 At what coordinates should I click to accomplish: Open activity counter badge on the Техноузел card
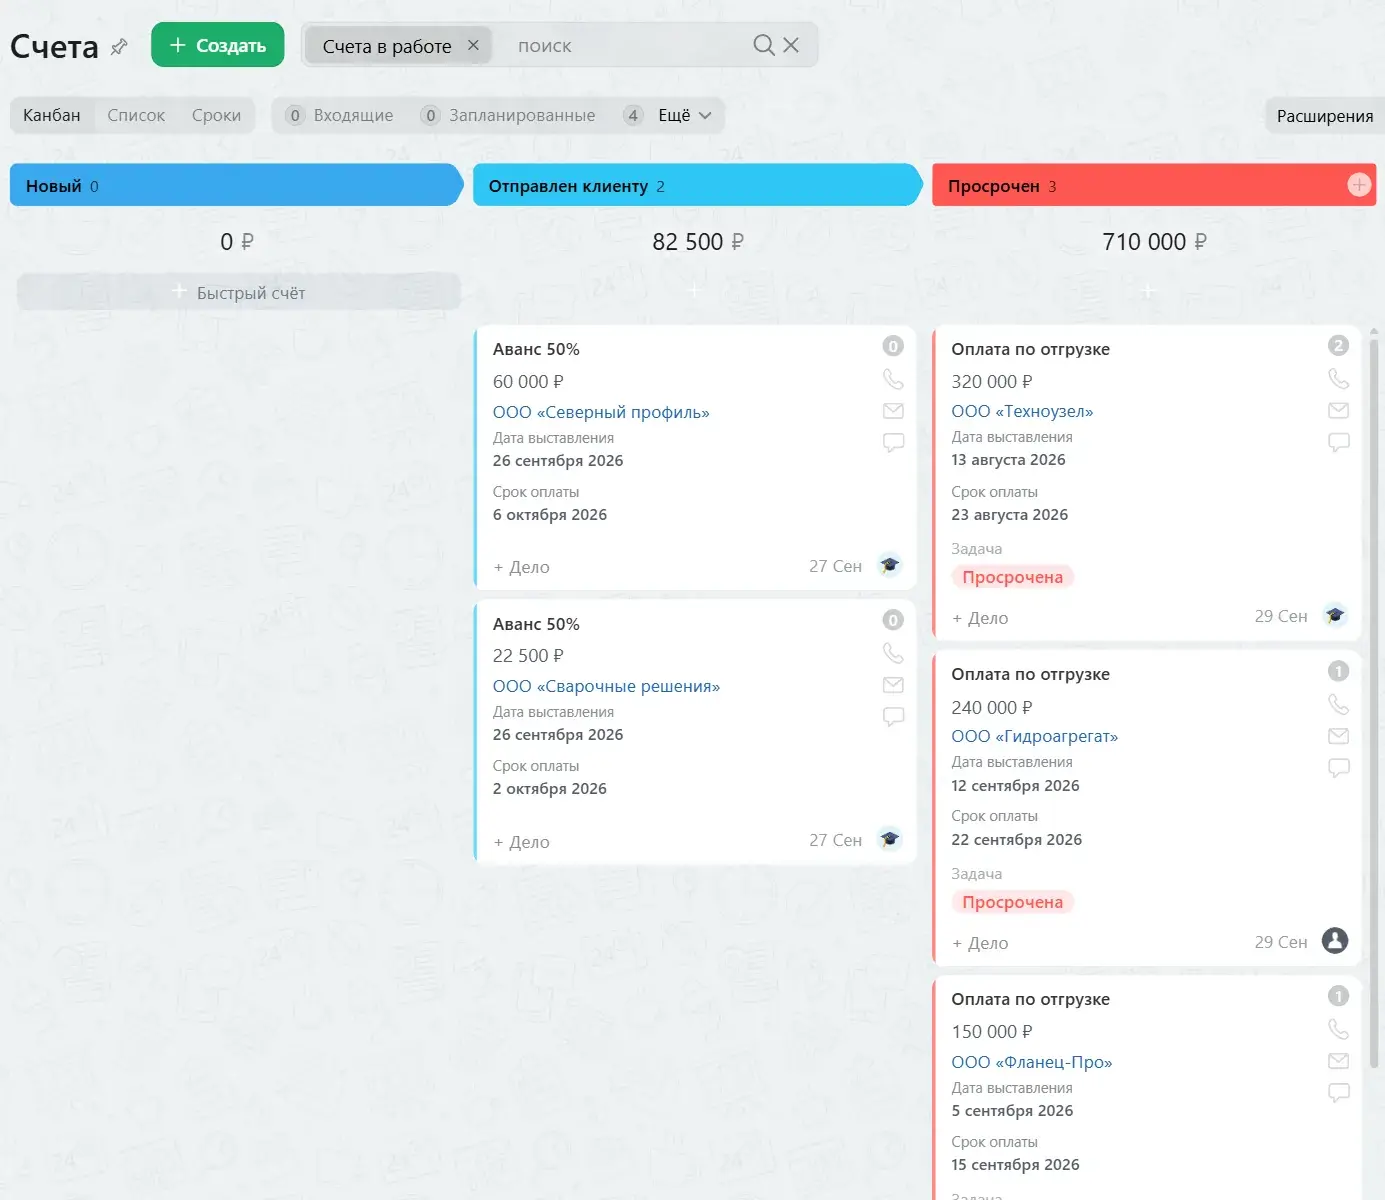[1338, 346]
